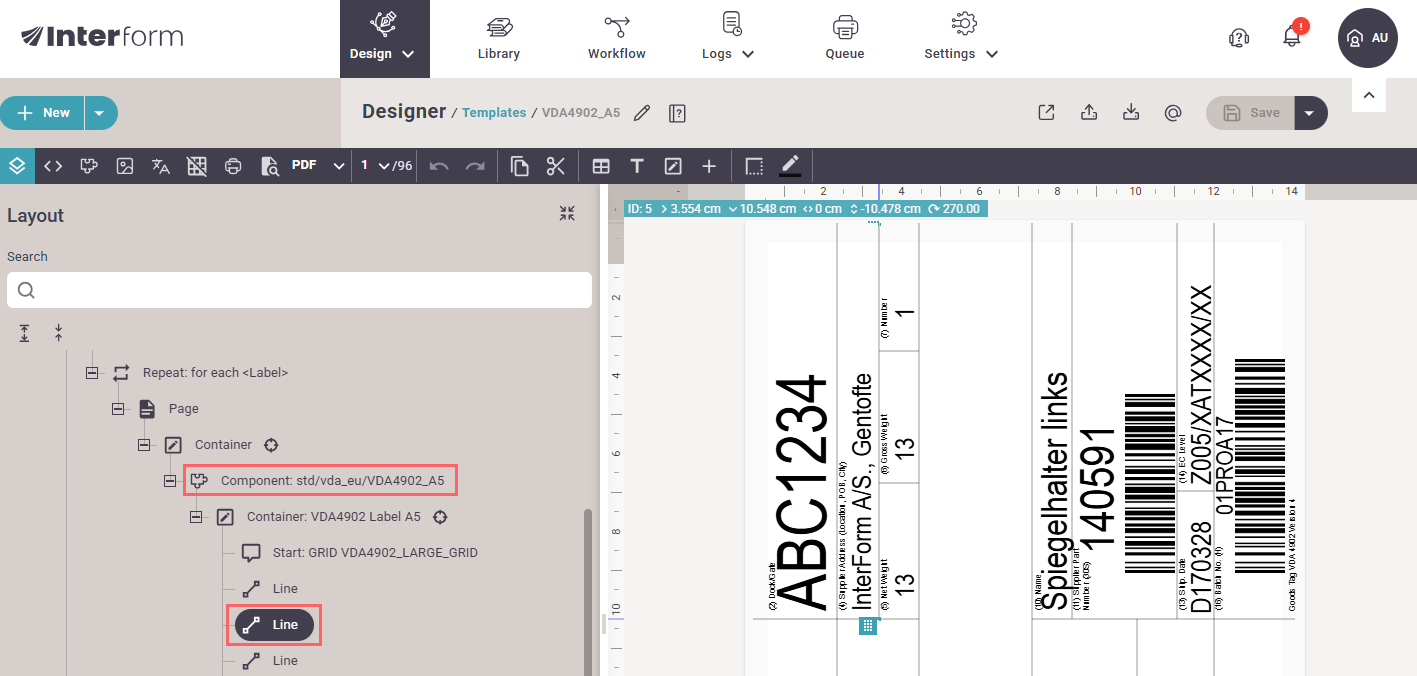Toggle the layers panel icon in toolbar

(16, 166)
